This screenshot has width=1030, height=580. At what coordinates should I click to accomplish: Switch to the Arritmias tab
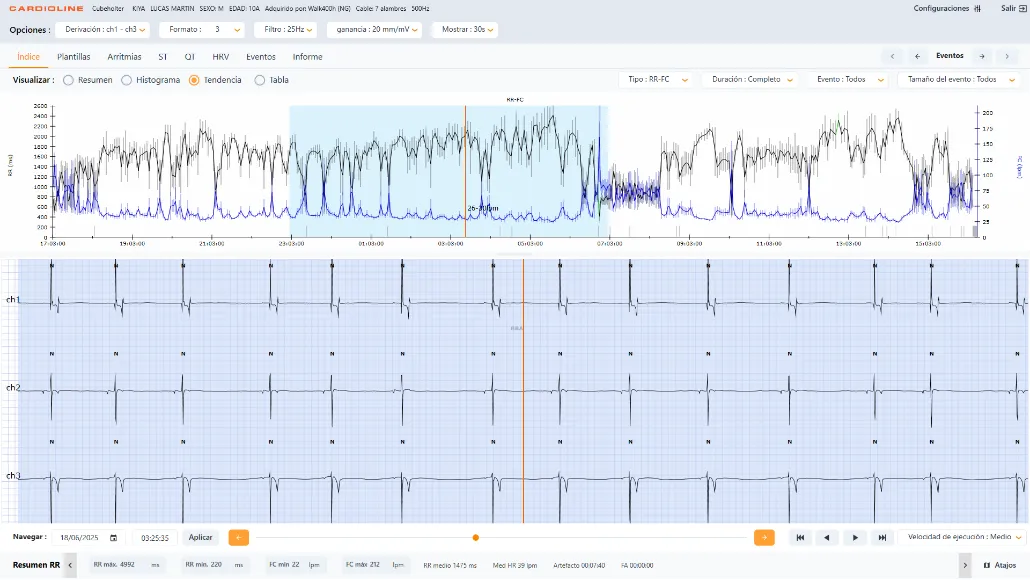click(x=124, y=57)
